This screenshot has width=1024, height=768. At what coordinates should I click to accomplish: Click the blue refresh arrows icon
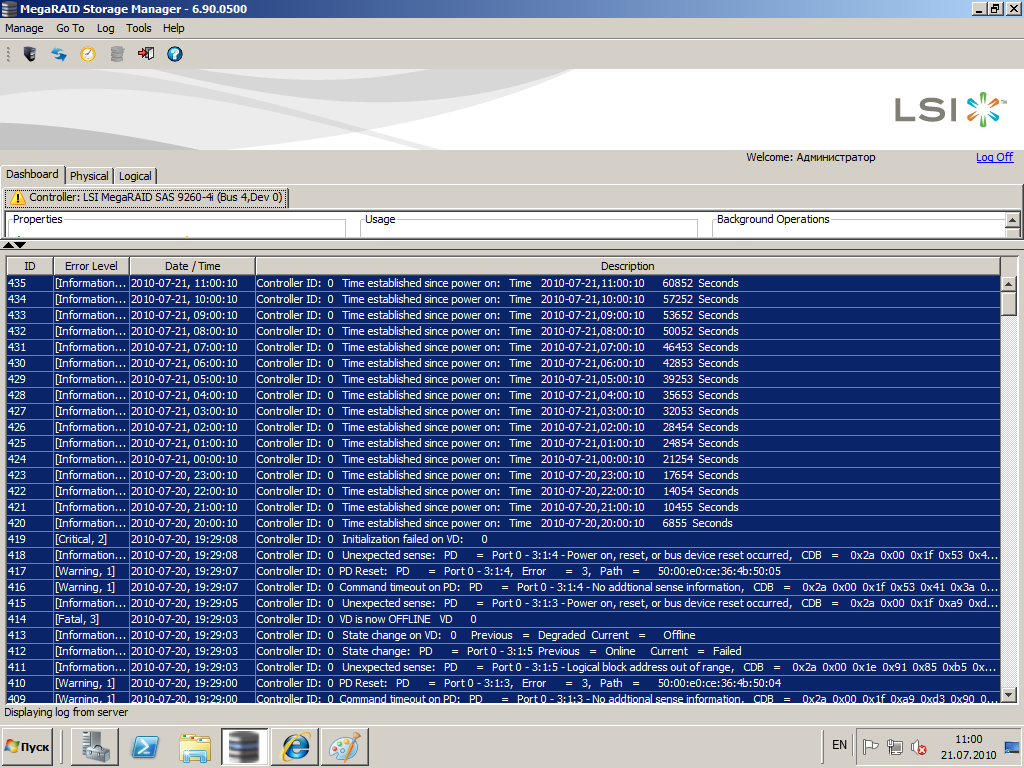pyautogui.click(x=59, y=54)
